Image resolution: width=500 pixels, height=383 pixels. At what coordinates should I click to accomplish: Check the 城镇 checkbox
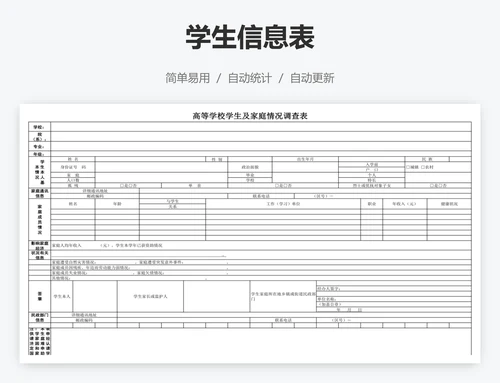[408, 167]
